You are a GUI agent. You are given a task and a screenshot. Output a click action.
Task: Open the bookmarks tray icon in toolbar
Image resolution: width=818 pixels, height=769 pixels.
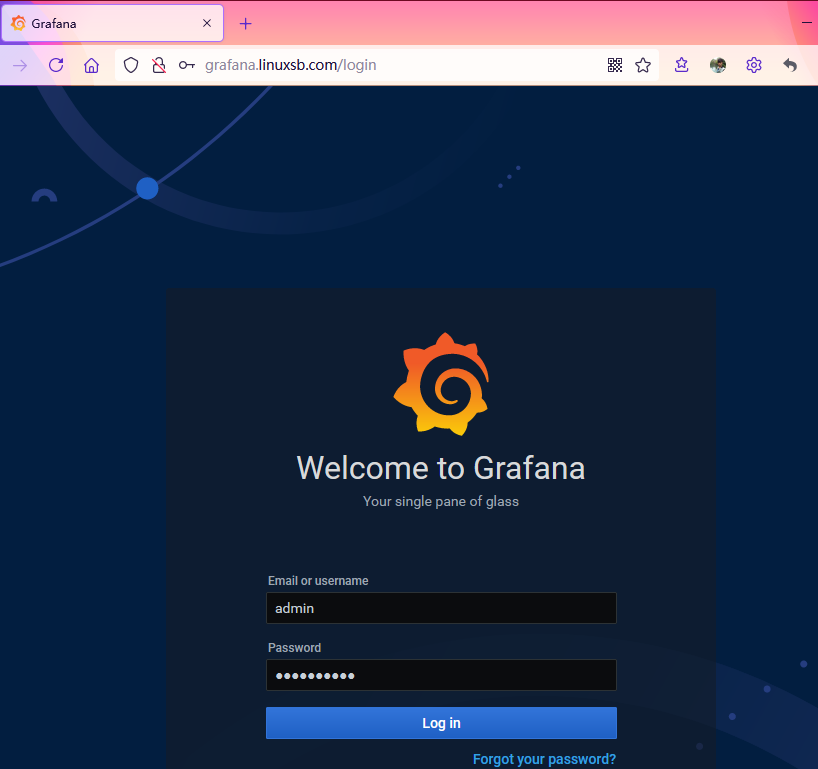pyautogui.click(x=682, y=65)
